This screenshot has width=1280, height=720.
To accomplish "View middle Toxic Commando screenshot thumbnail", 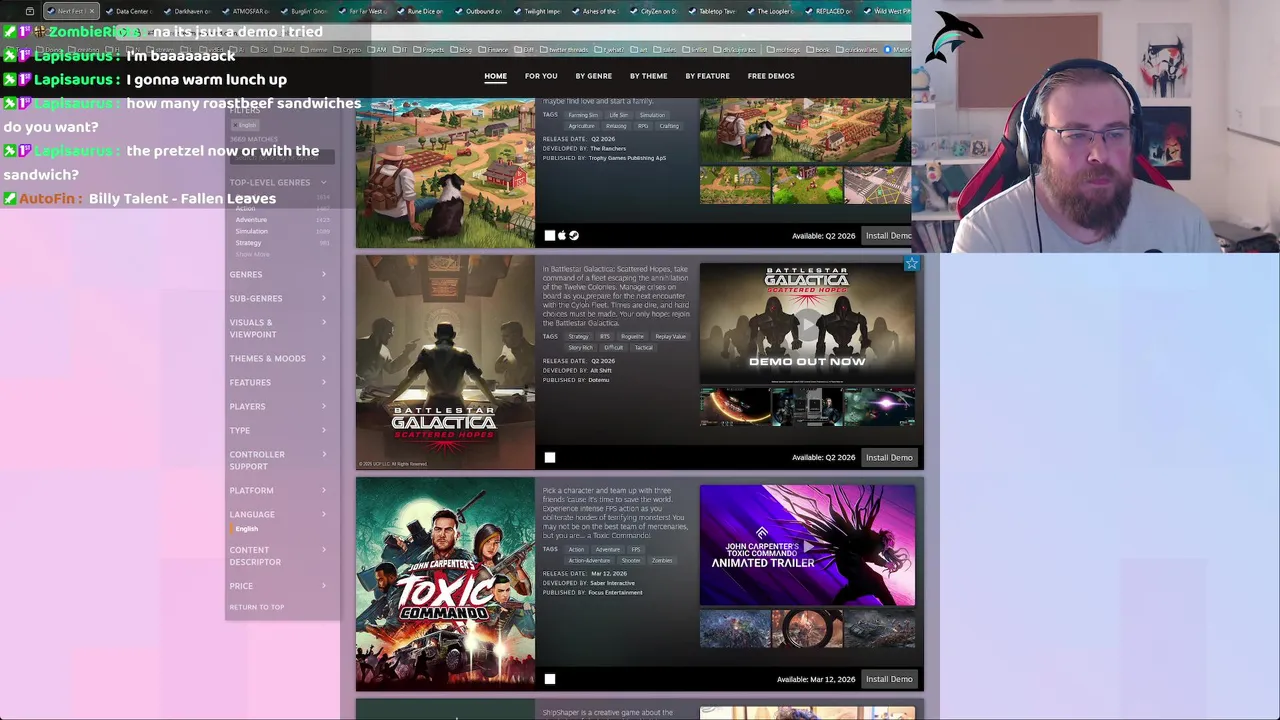I will coord(807,630).
